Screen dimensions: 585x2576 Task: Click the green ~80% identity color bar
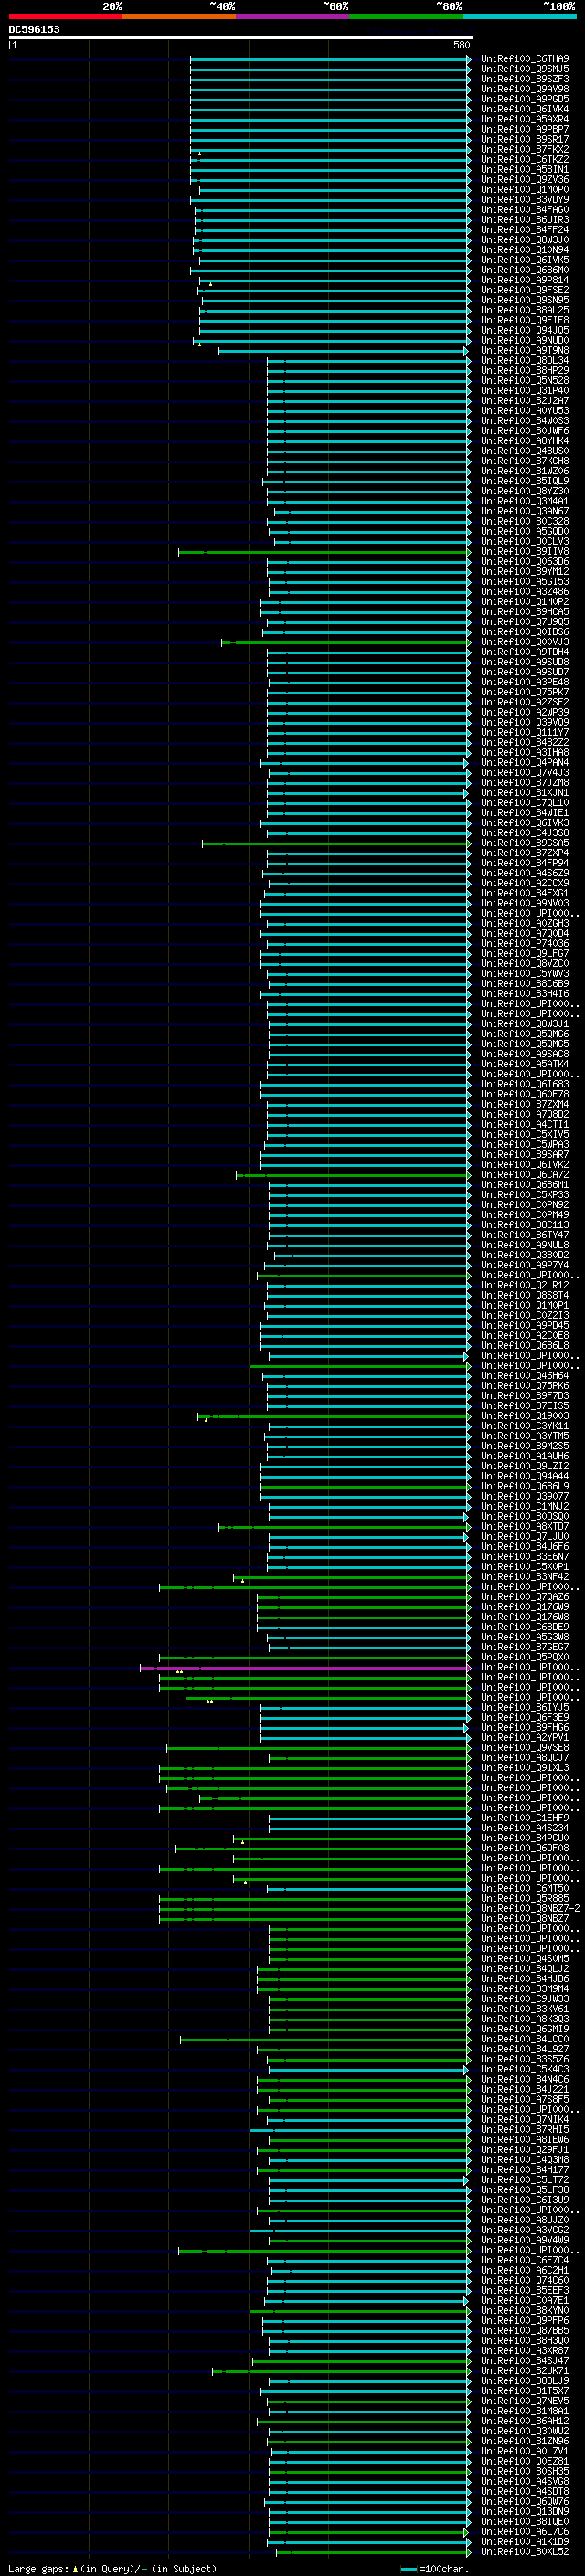(x=406, y=16)
